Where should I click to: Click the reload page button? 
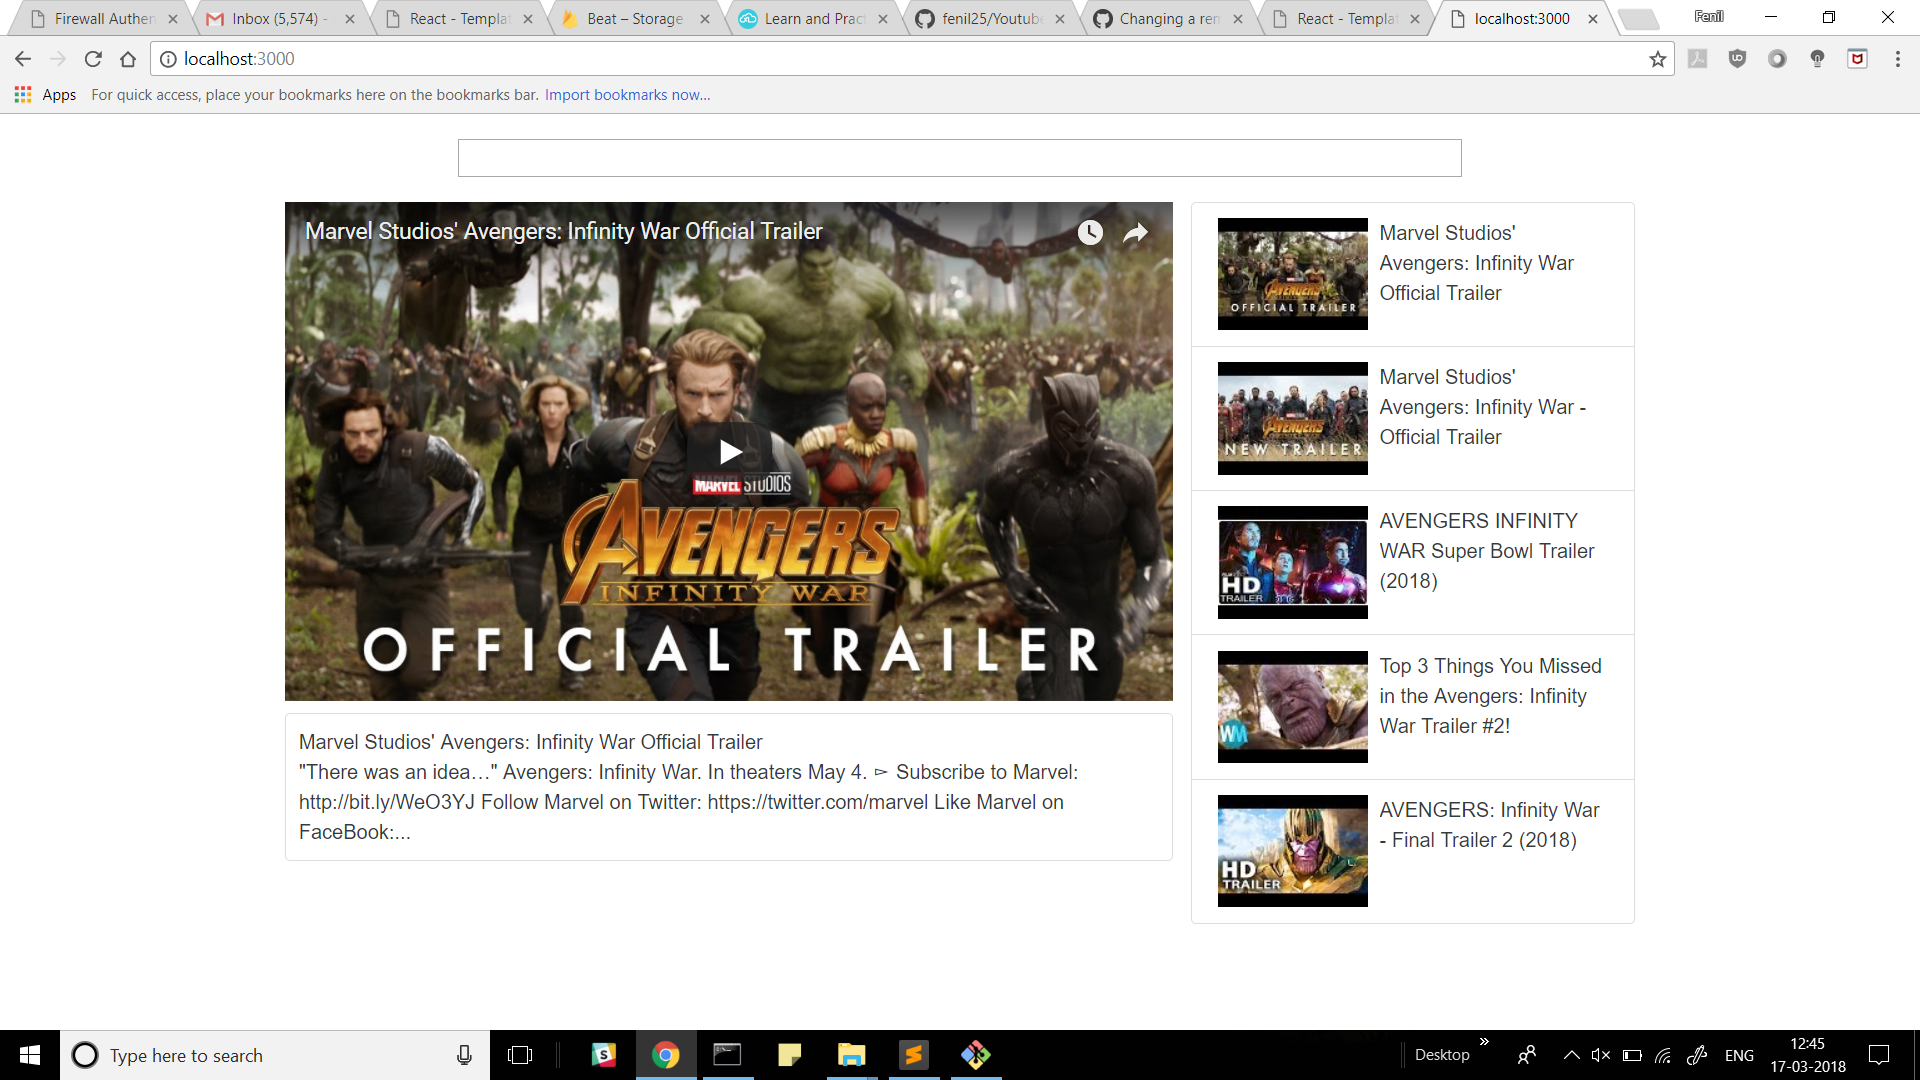(x=92, y=59)
